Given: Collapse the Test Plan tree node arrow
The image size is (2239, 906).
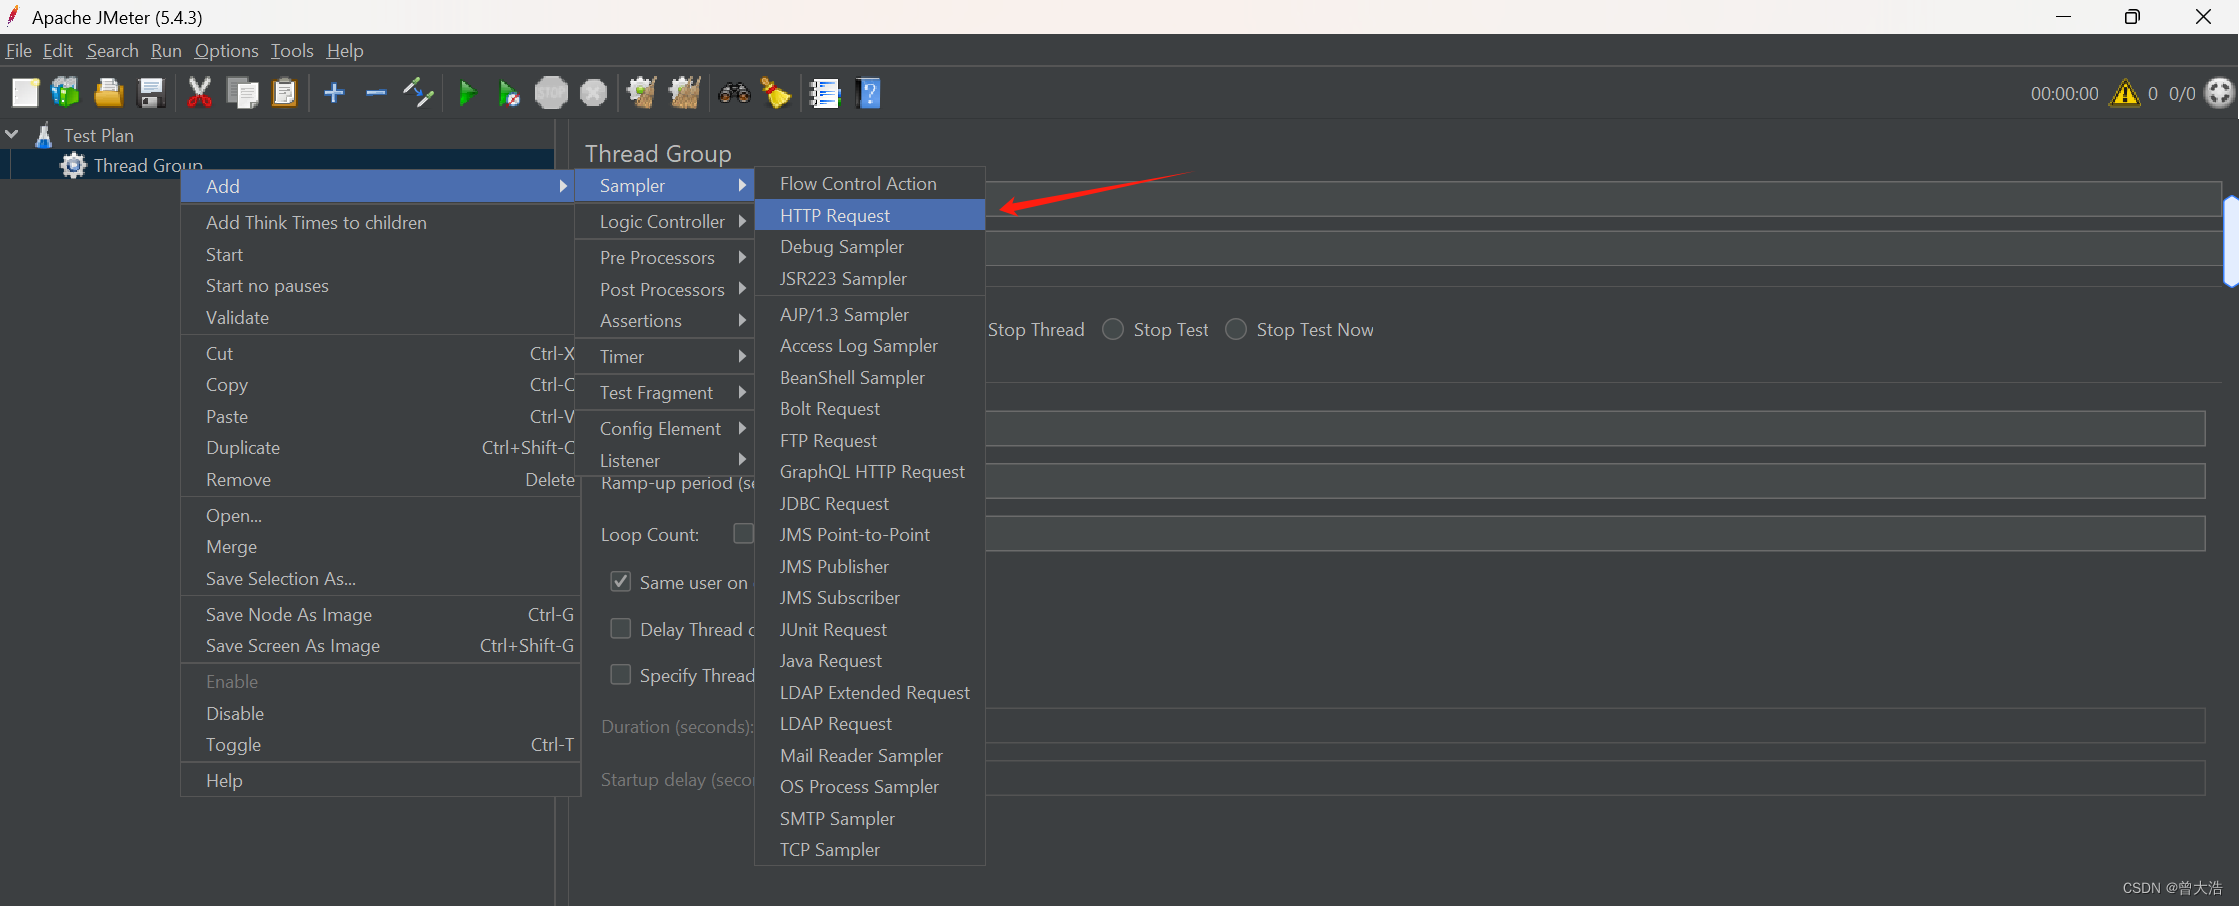Looking at the screenshot, I should tap(12, 133).
